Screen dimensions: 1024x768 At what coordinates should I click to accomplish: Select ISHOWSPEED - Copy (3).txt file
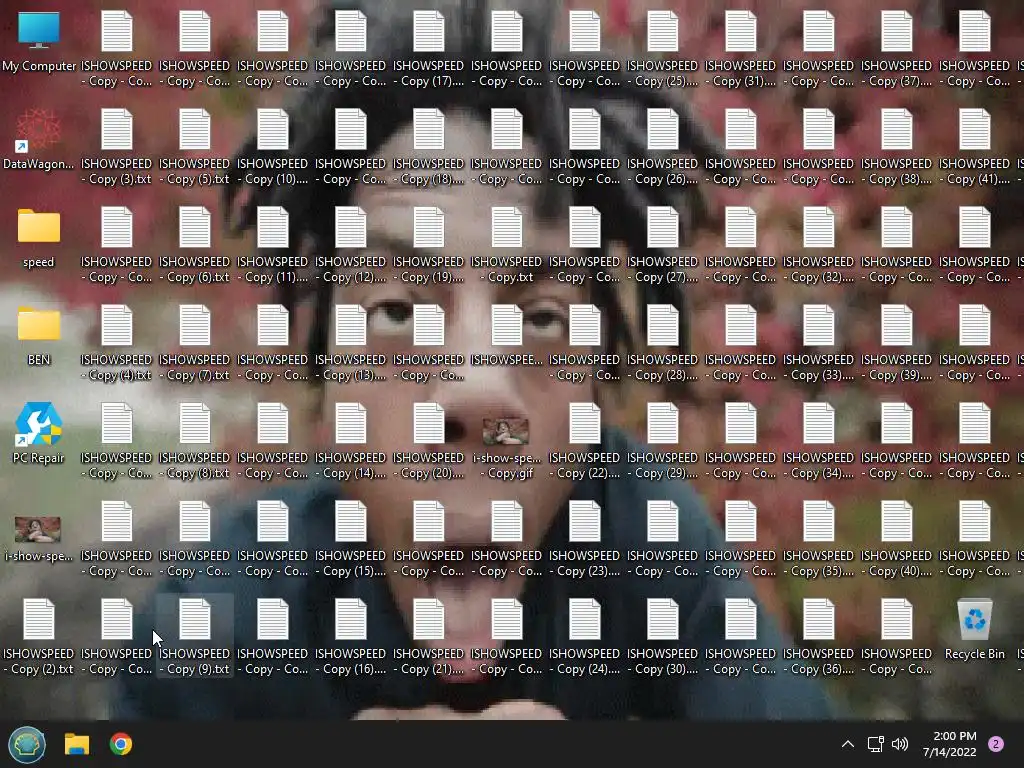(x=116, y=148)
